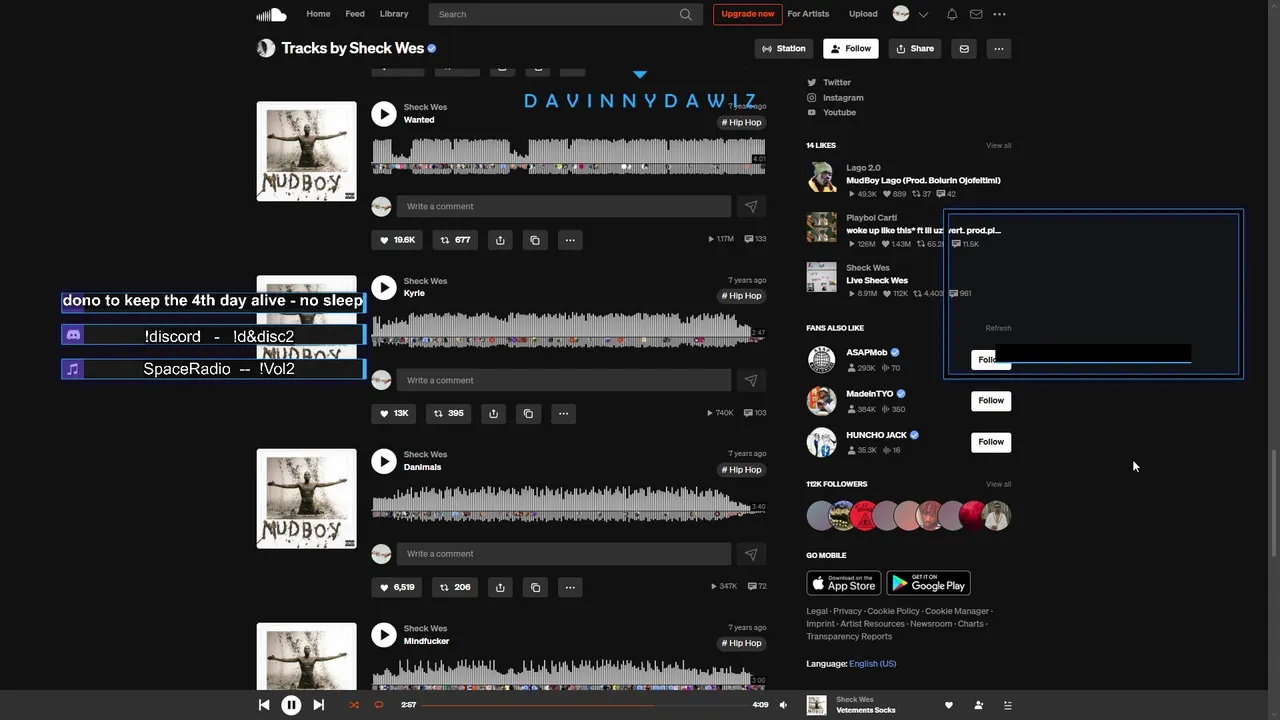This screenshot has width=1280, height=720.
Task: Copy link for Kyrie track
Action: coord(528,413)
